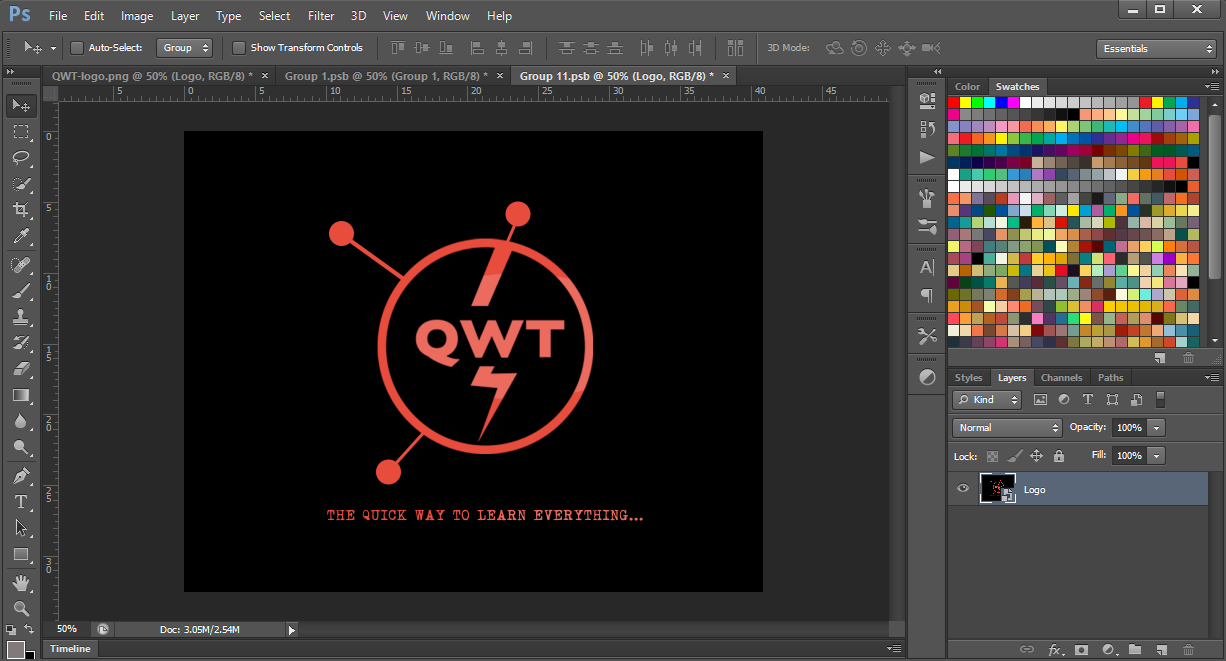Enable Auto-Select in the options bar
This screenshot has height=661, width=1226.
76,47
